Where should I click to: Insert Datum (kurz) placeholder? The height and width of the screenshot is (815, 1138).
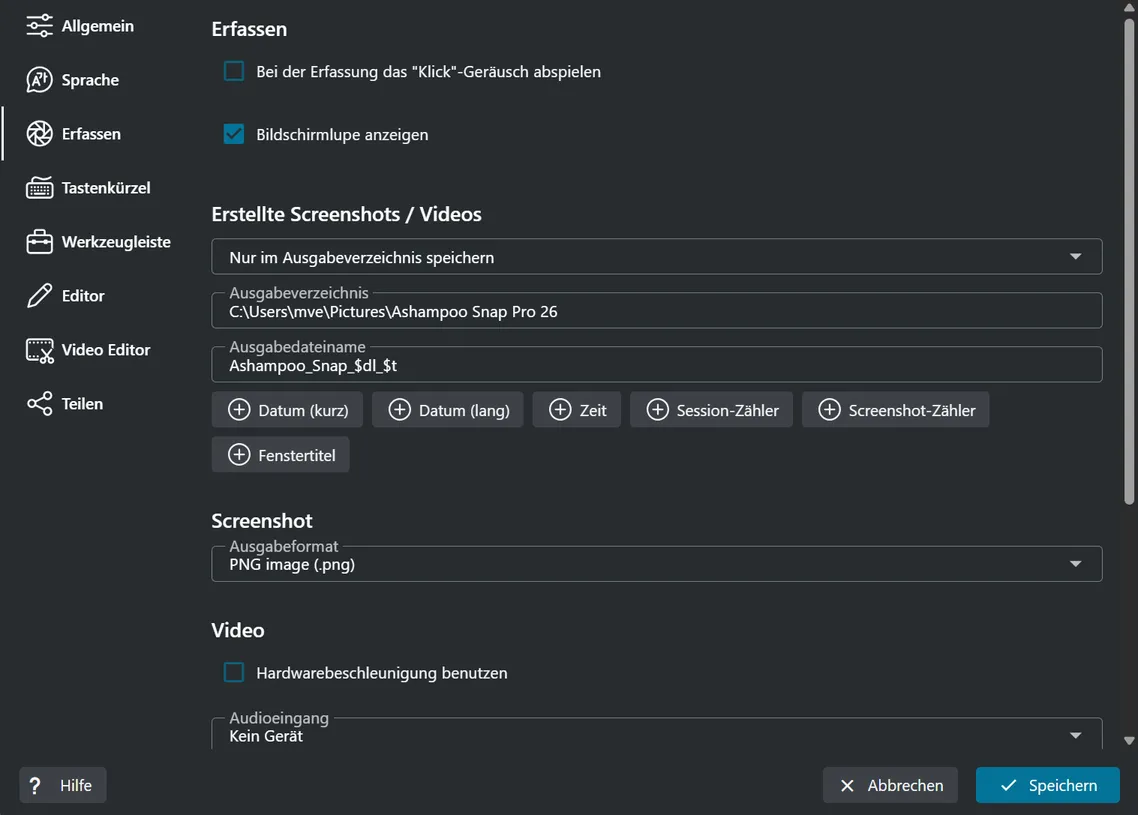287,409
